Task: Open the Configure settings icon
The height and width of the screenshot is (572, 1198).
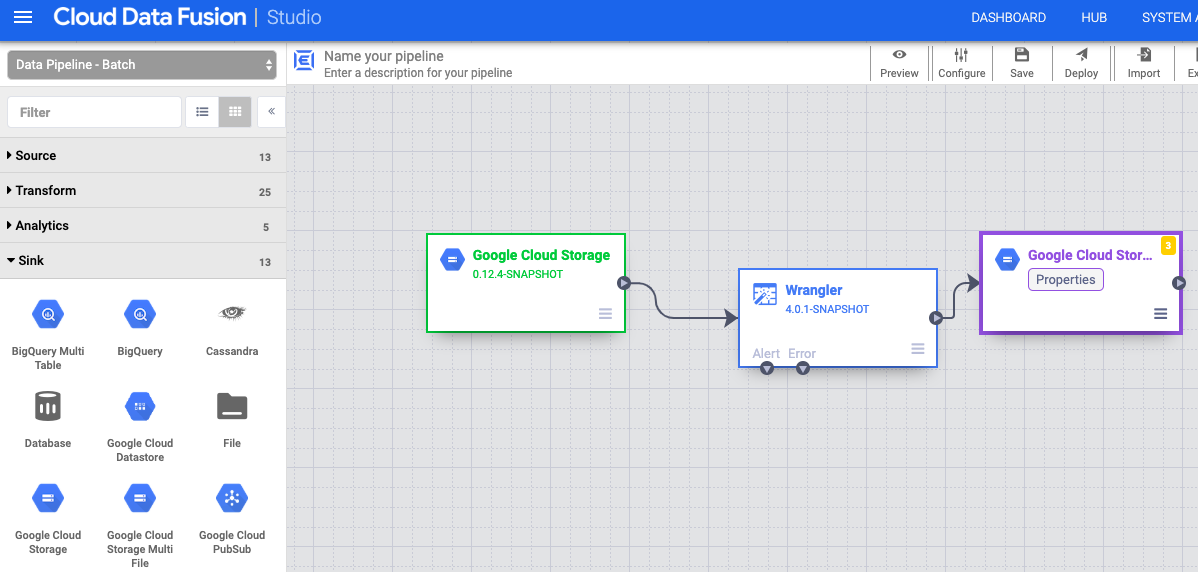Action: tap(961, 56)
